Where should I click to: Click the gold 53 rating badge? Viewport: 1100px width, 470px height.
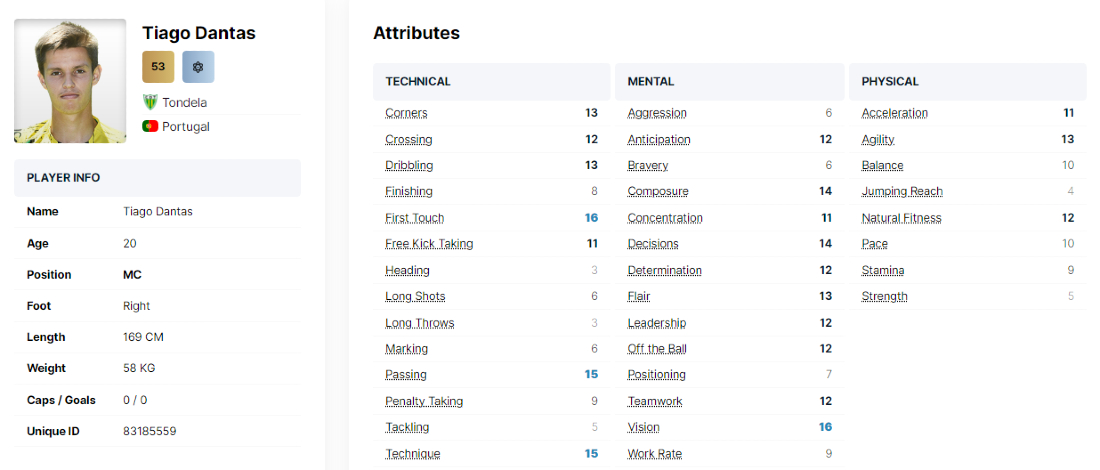158,66
